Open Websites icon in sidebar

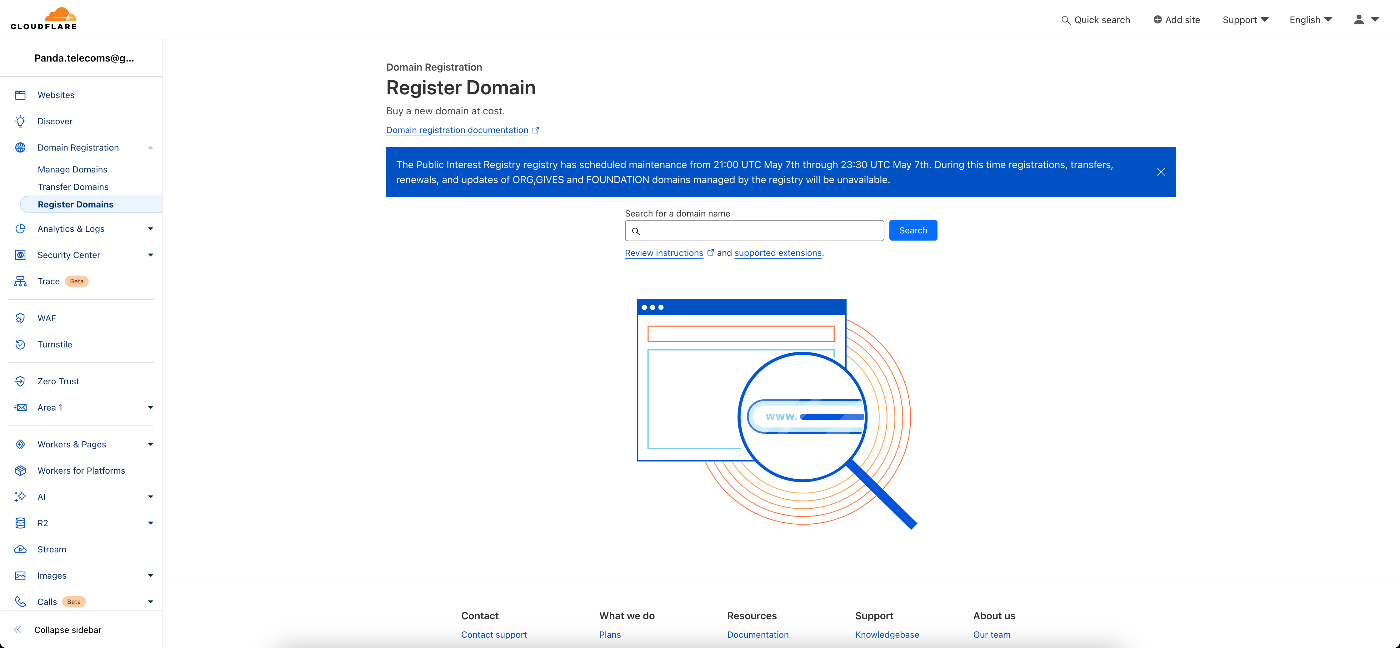coord(20,95)
